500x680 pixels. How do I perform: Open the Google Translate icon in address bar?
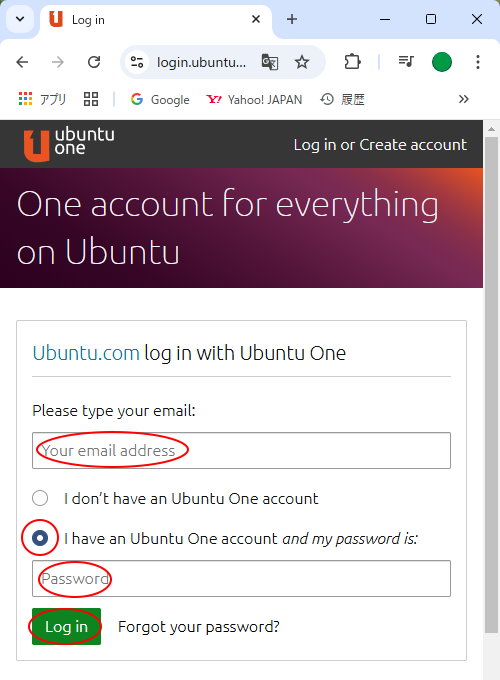(x=270, y=62)
